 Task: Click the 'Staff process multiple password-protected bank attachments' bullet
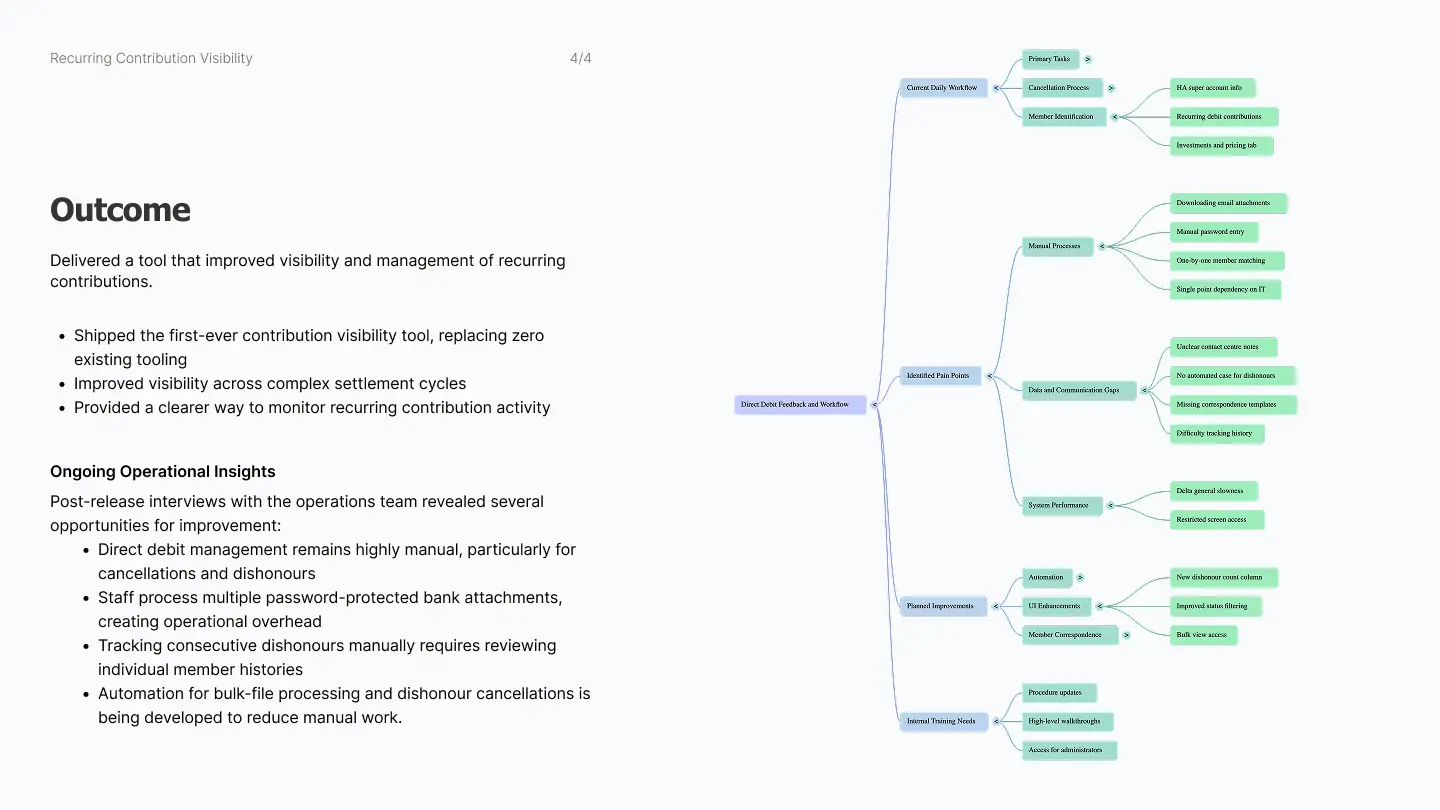coord(330,610)
